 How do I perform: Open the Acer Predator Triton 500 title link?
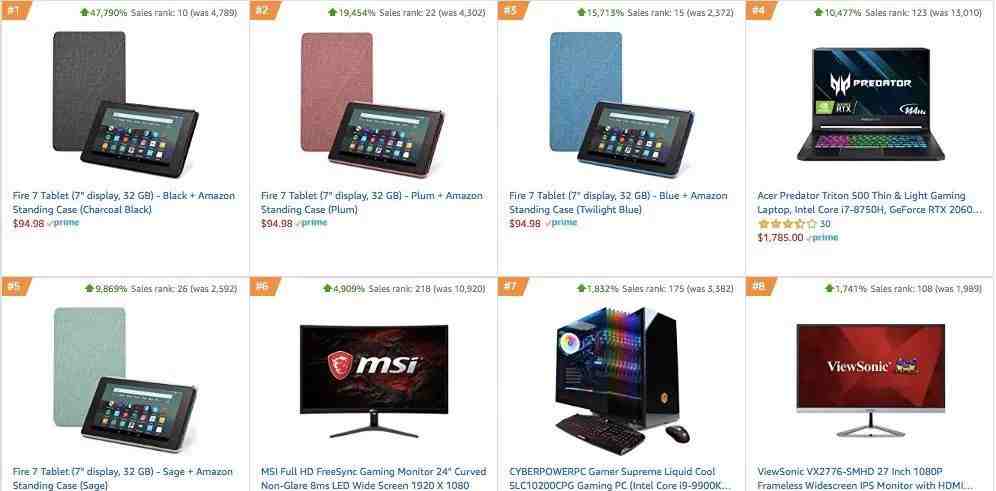869,203
